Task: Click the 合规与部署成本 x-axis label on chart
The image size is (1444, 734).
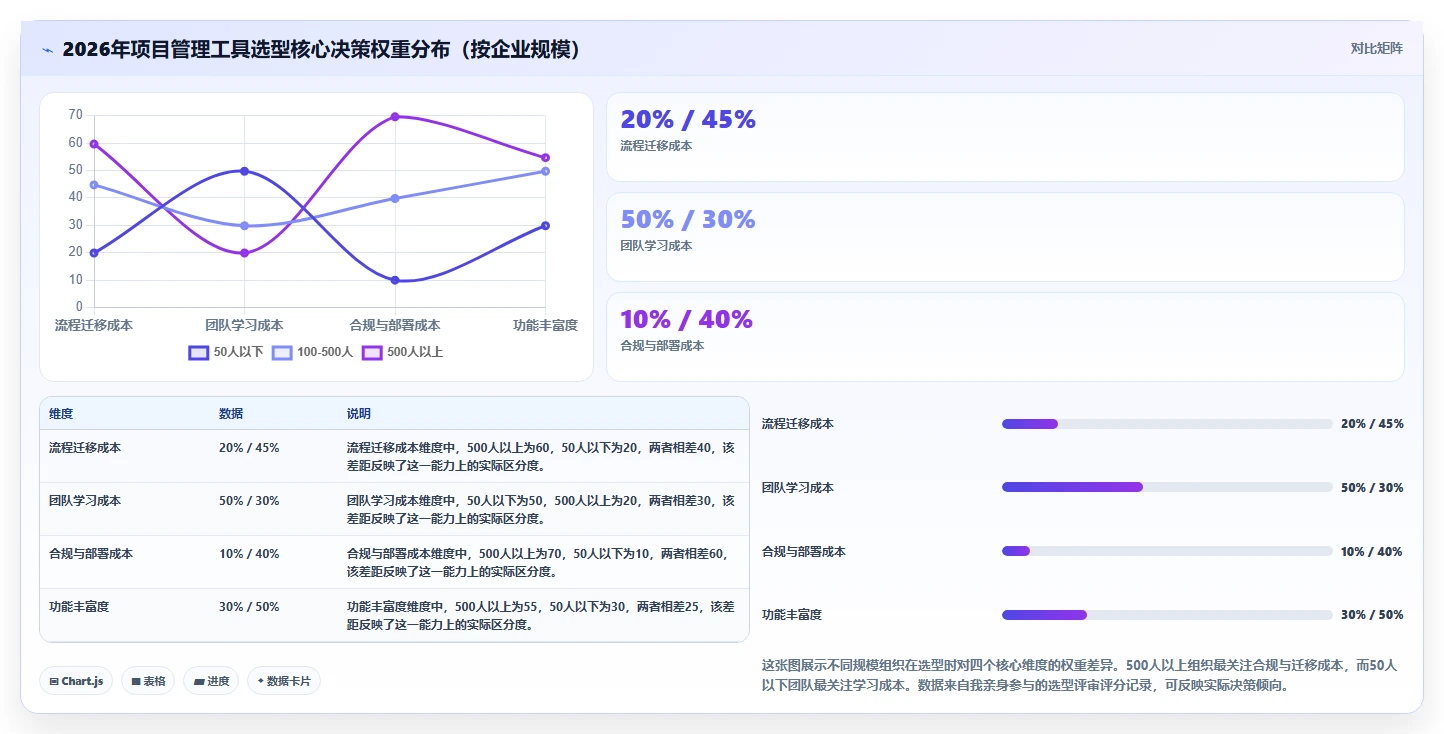Action: (x=395, y=326)
